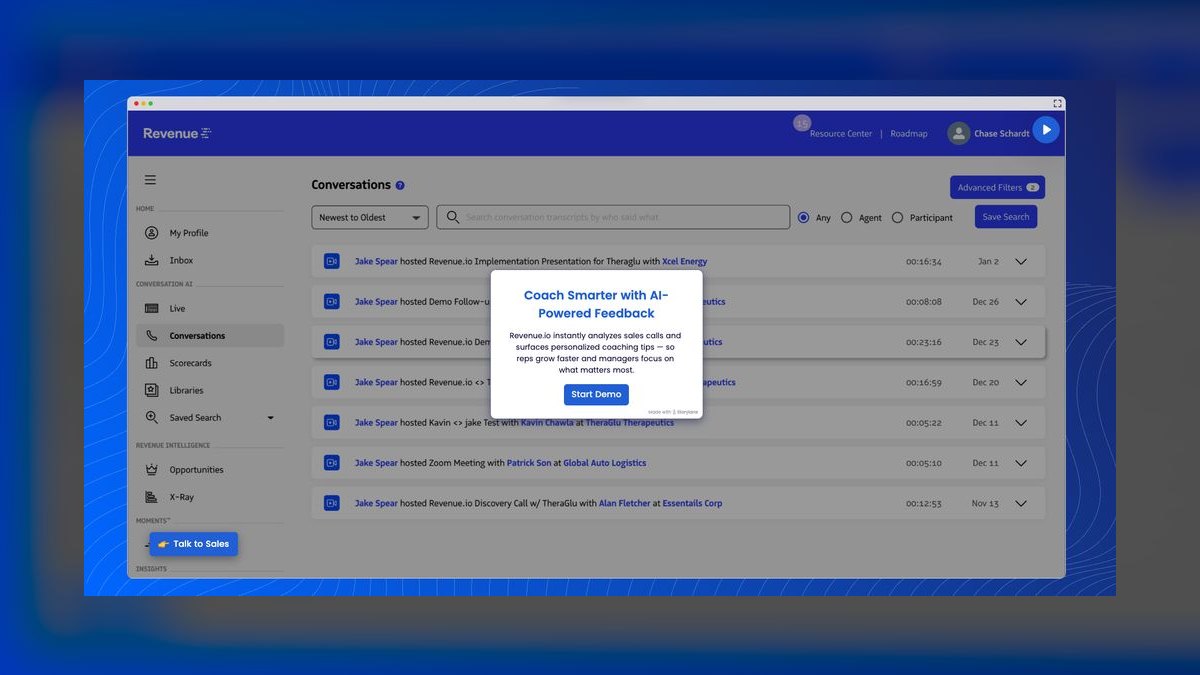Click video icon of Demo Follow-up conversation

tap(332, 302)
